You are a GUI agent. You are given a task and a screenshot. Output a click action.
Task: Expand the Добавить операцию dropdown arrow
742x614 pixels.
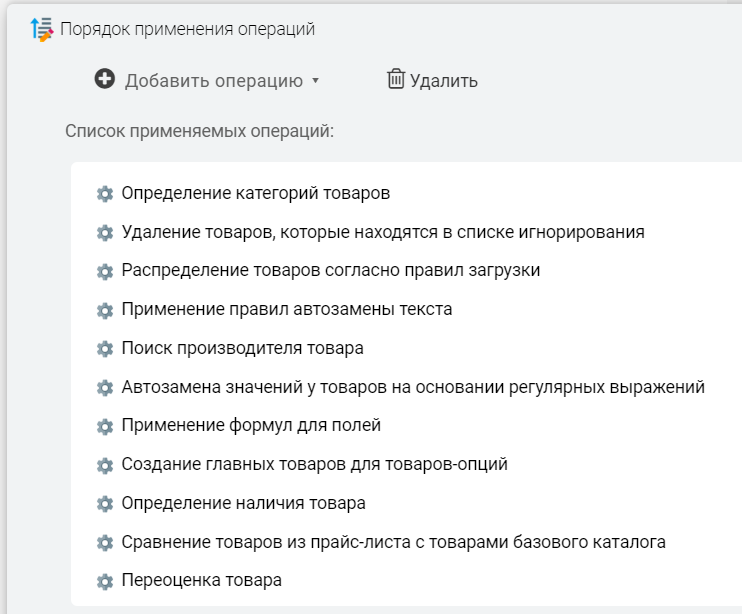click(315, 80)
